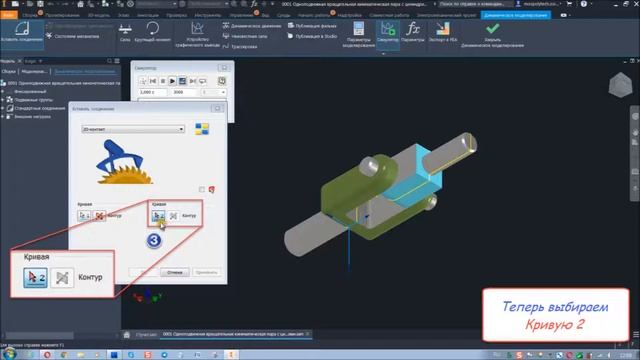Open the Output Grapher tool
This screenshot has height=360, width=640.
198,35
